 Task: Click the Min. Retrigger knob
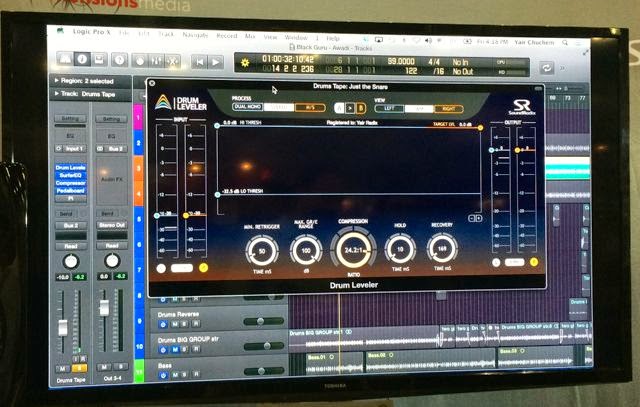point(262,251)
